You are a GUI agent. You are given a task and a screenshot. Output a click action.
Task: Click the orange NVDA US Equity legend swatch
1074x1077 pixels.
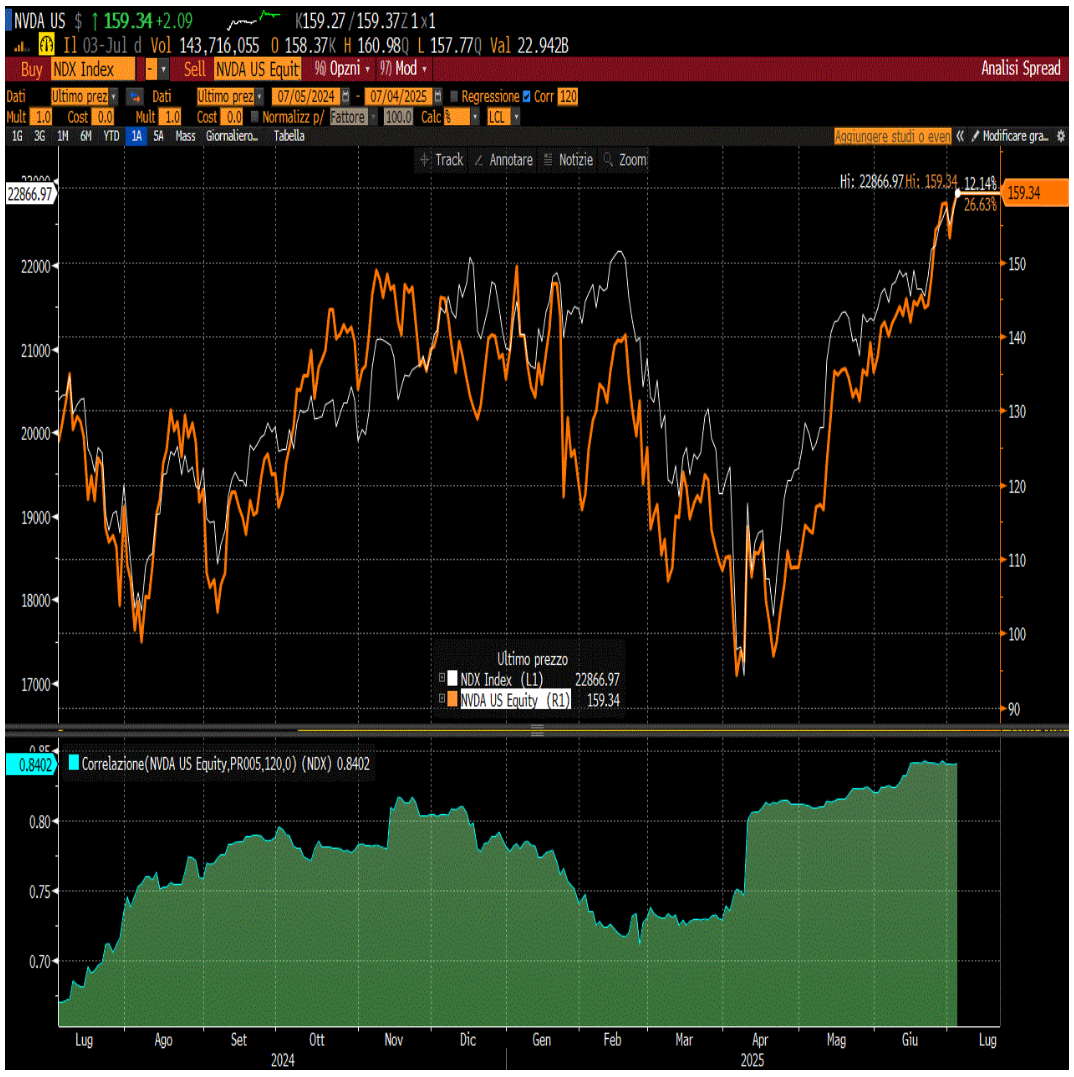[453, 699]
